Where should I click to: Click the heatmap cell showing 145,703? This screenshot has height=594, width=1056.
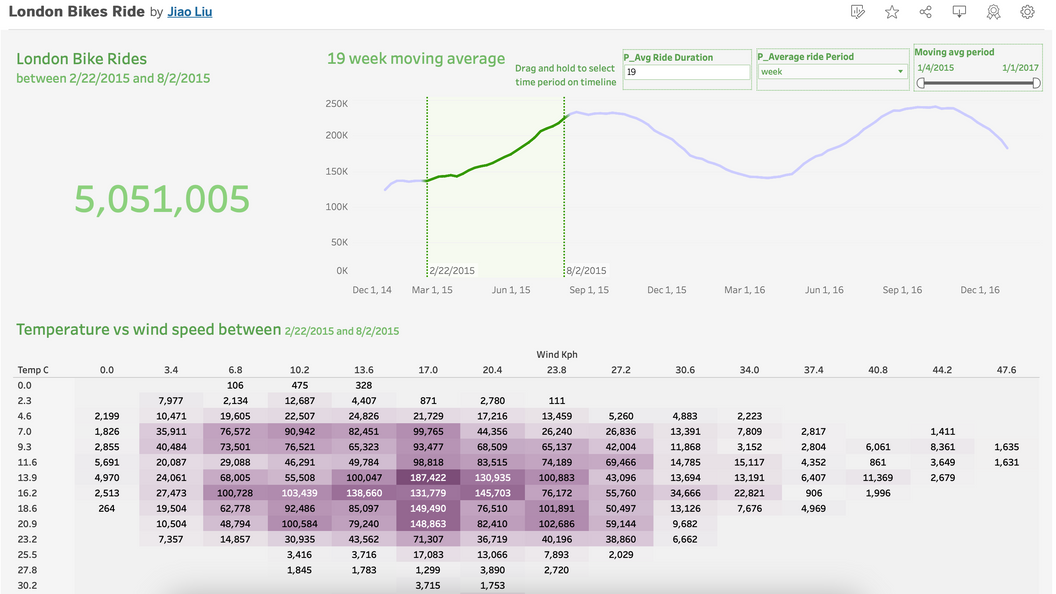point(492,493)
